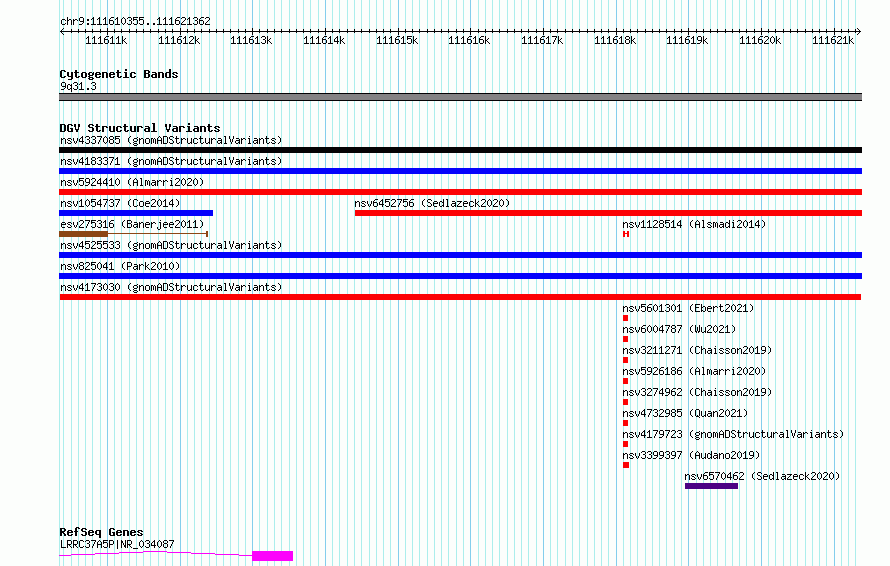The width and height of the screenshot is (890, 566).
Task: Click the 111616k ruler tick label
Action: pos(469,40)
